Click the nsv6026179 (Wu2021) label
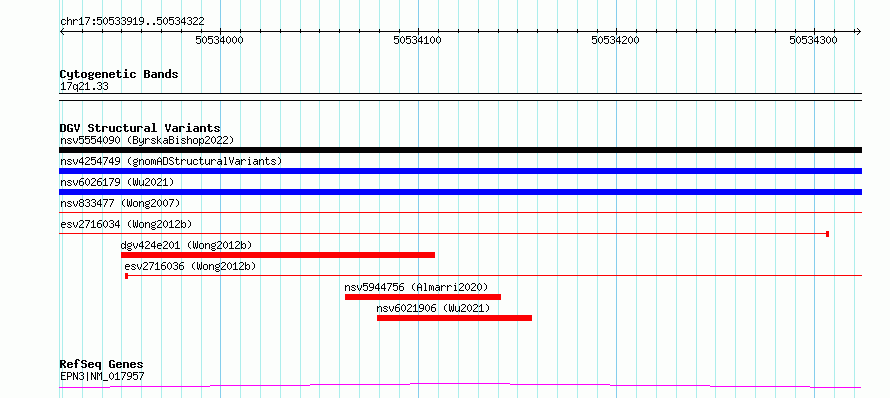This screenshot has width=890, height=398. point(117,182)
